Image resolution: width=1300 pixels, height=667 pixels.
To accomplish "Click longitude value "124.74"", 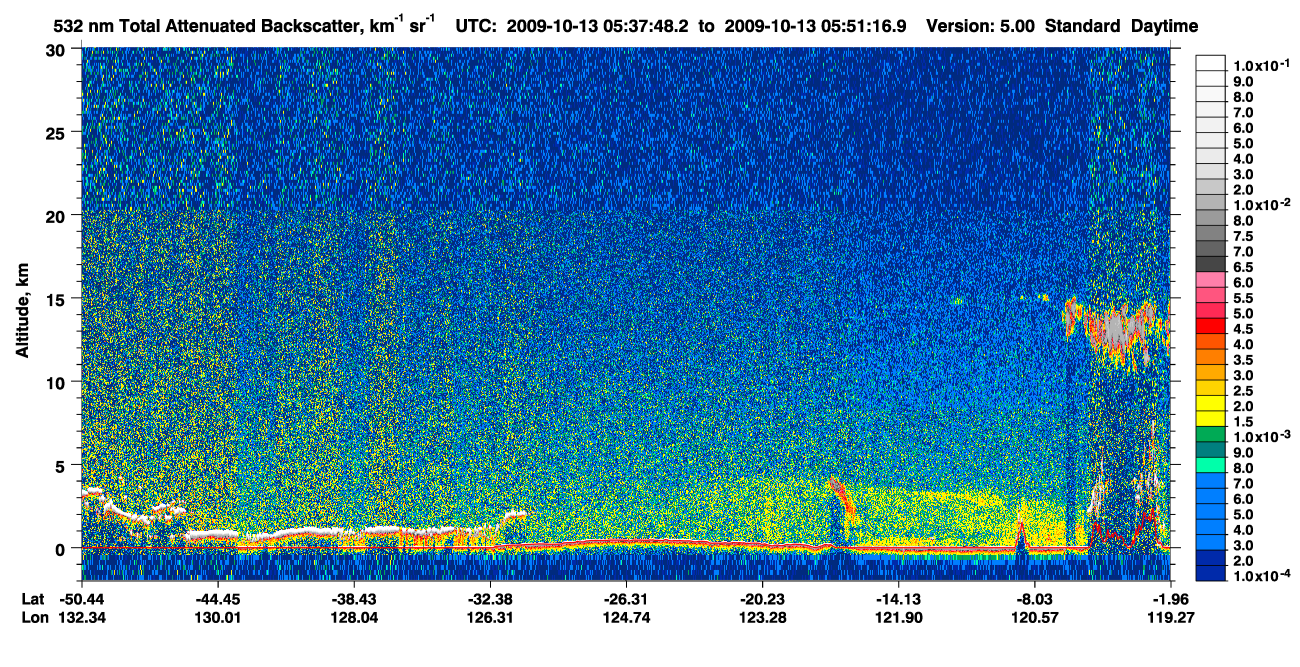I will (626, 617).
